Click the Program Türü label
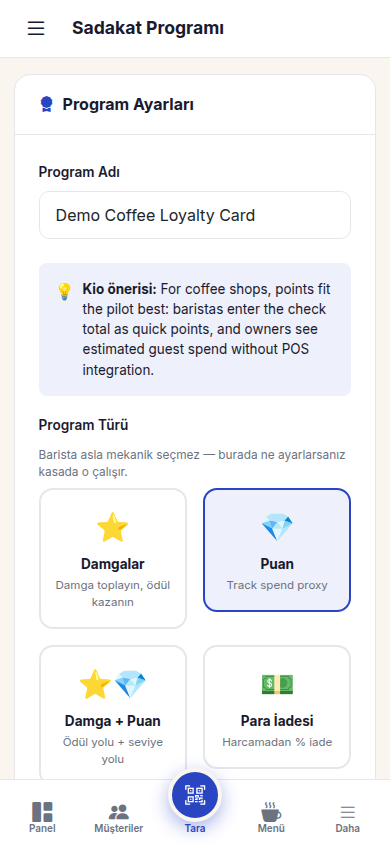390x844 pixels. 83,425
